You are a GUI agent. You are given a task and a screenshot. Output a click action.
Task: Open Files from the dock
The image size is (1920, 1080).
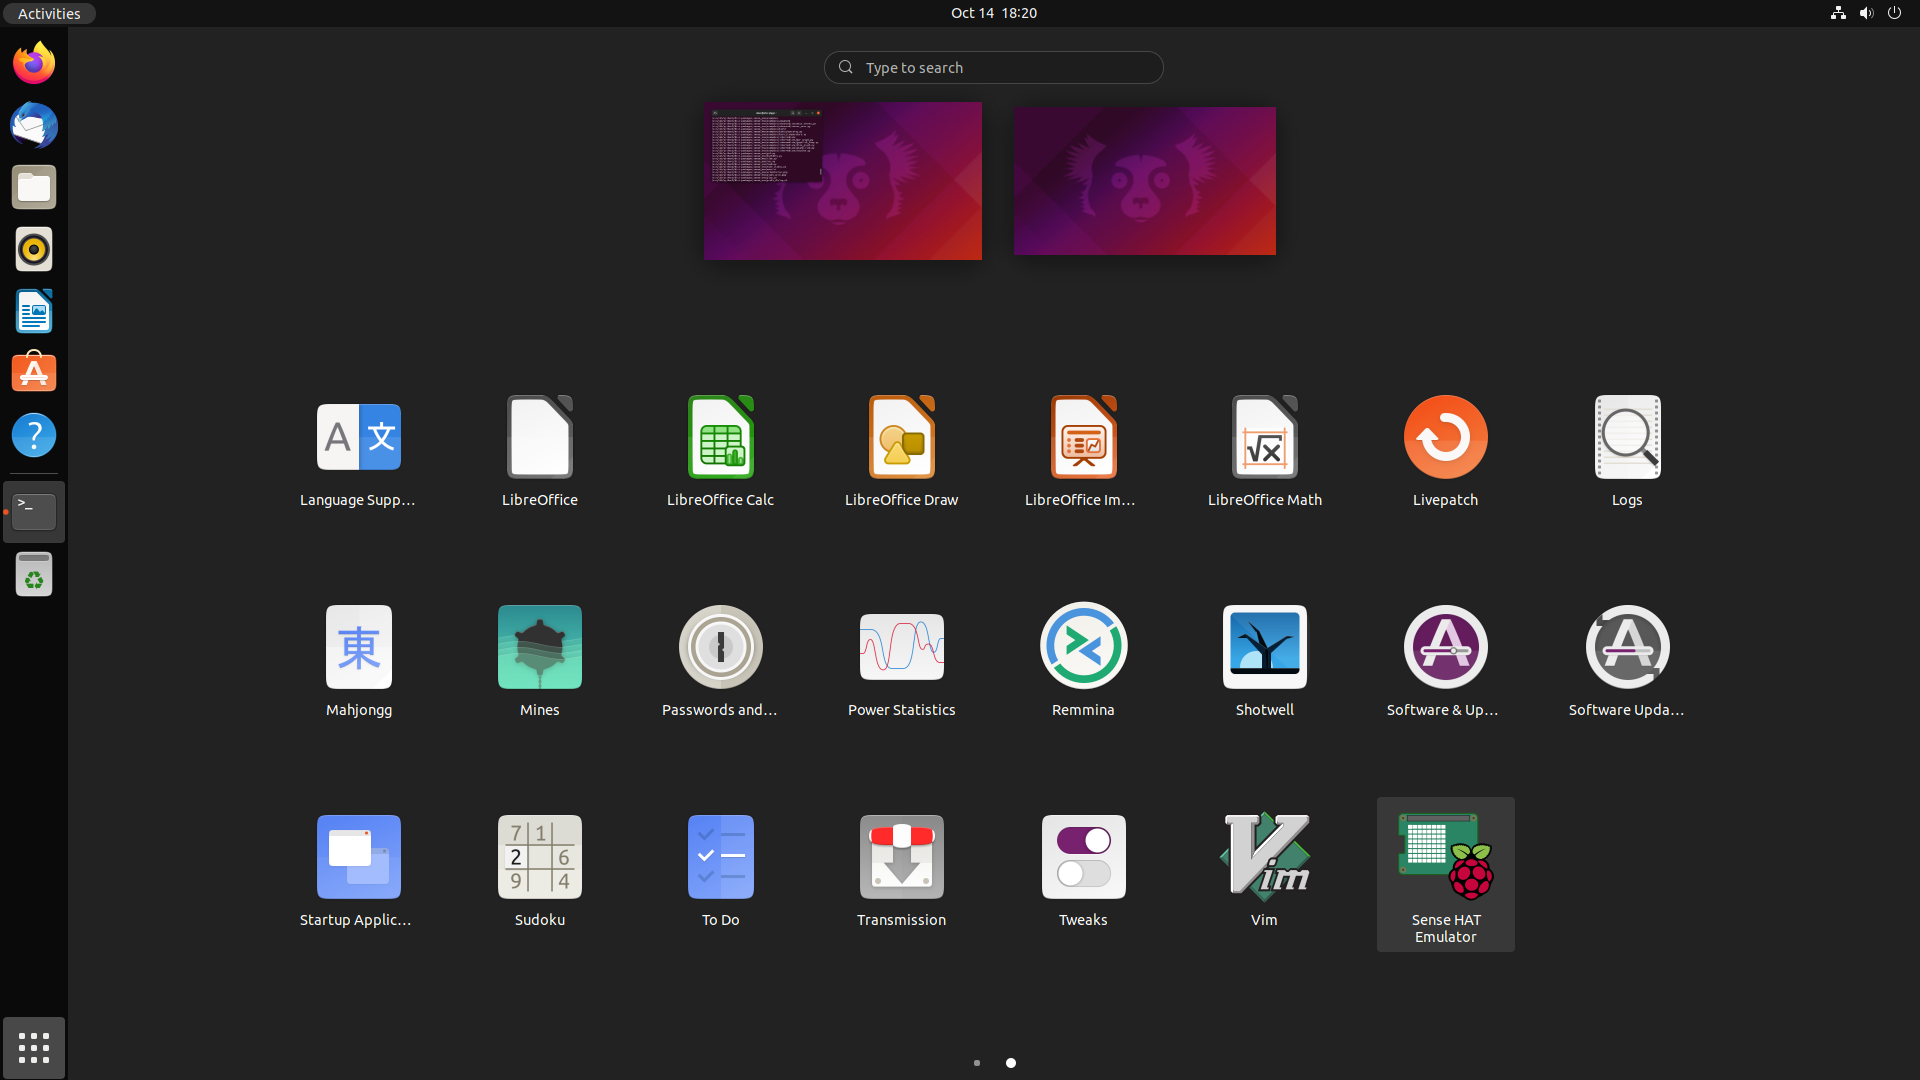pyautogui.click(x=34, y=187)
